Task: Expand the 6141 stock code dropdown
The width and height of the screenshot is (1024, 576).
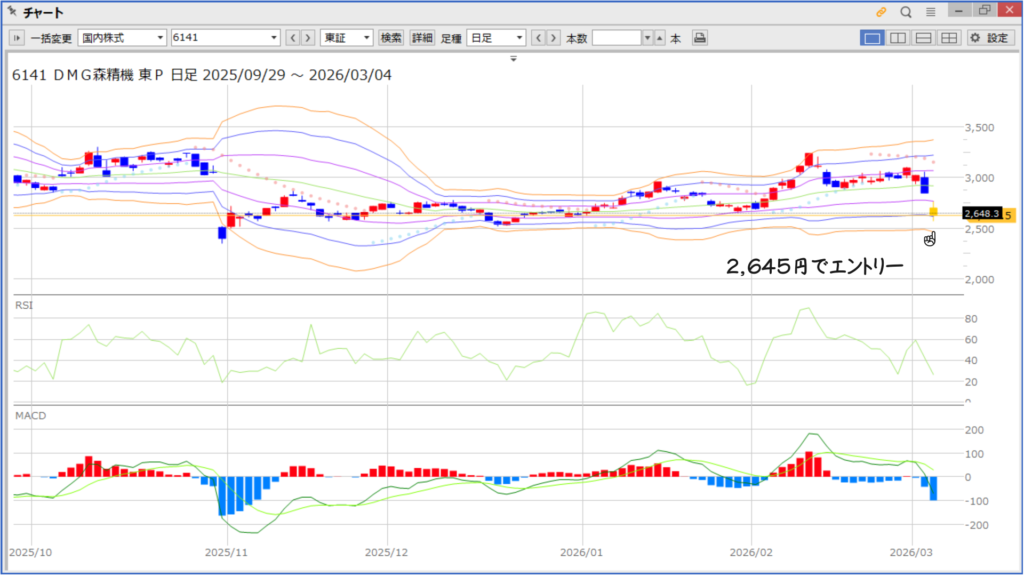Action: point(275,38)
